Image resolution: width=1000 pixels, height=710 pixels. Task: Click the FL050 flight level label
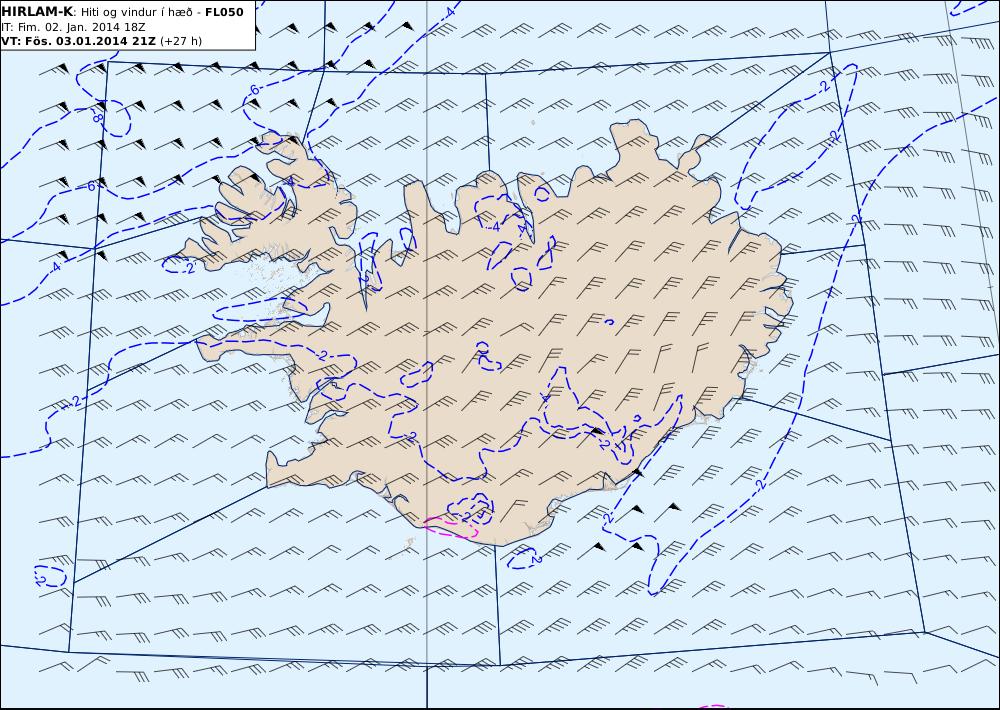224,12
